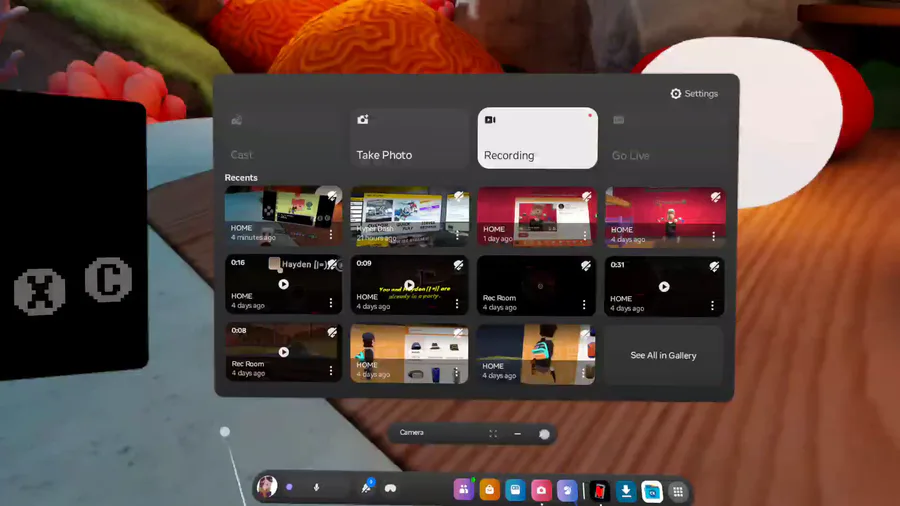Click cloud sync icon on 0:09 HOME video
Screen dimensions: 900x506
(x=459, y=264)
